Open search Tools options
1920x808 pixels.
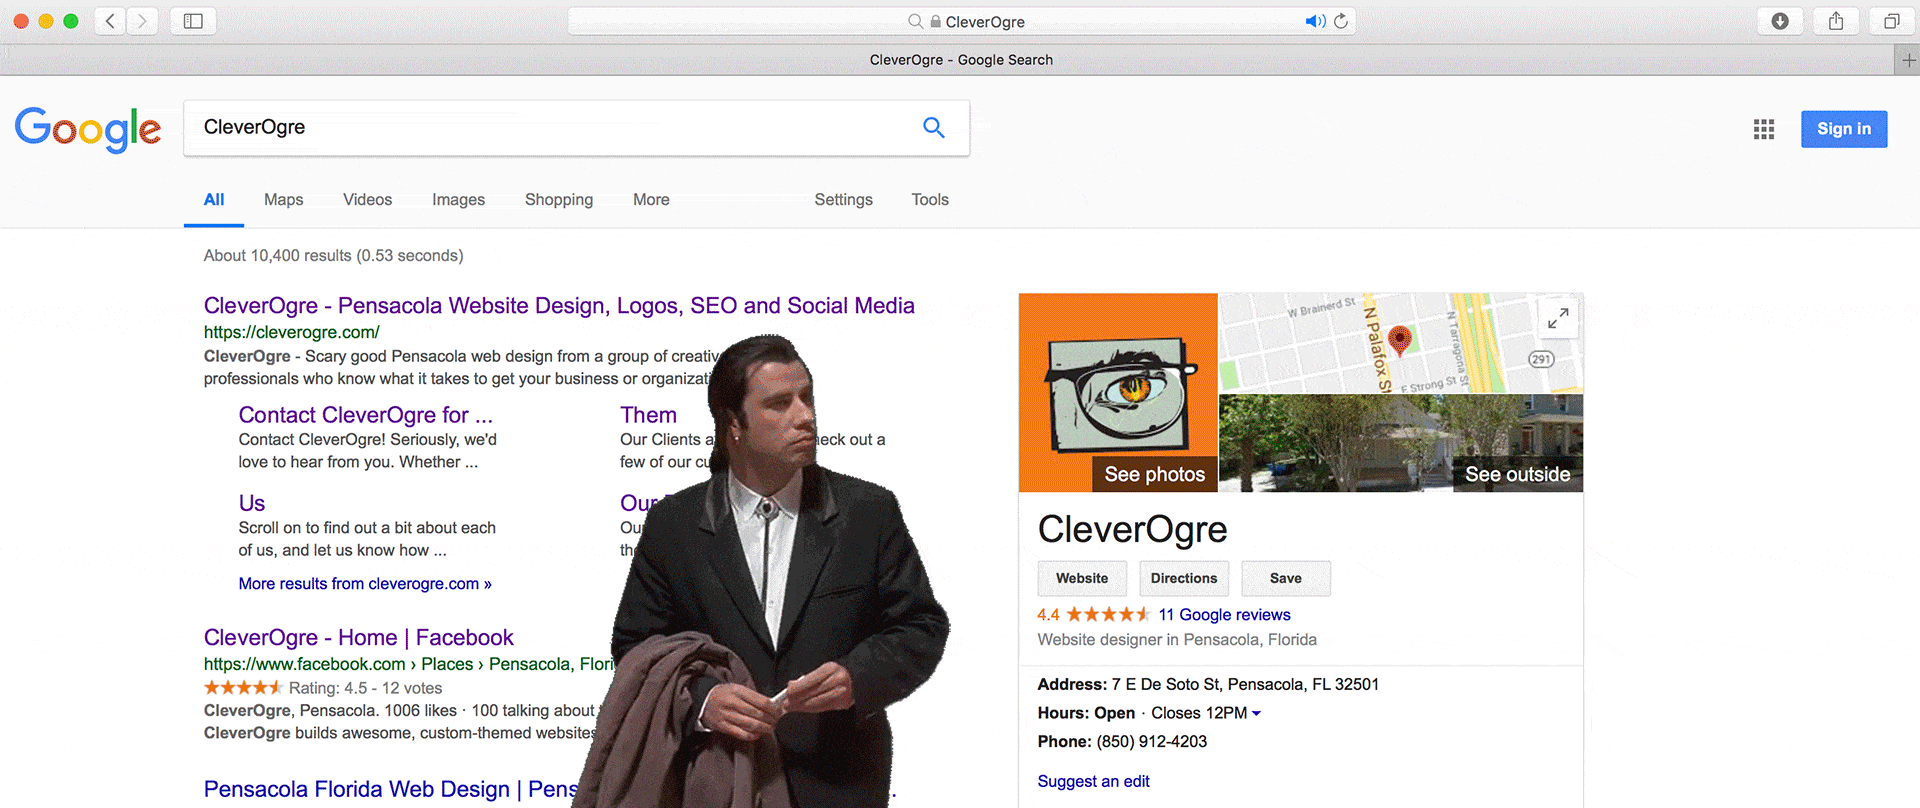930,200
